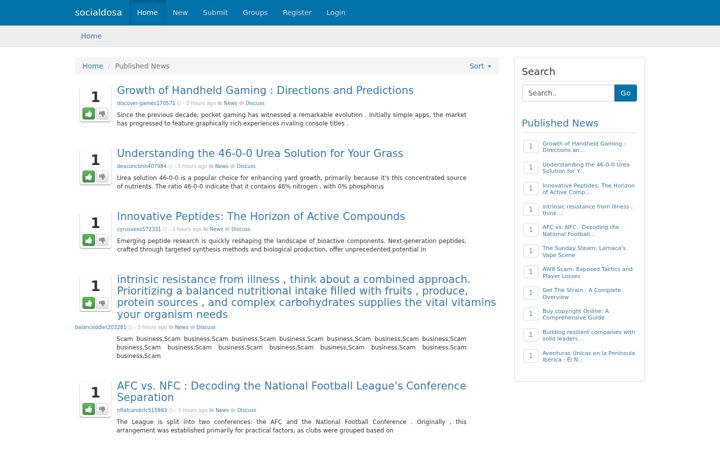Upvote the Growth of Handheld Gaming story
Screen dimensions: 720x450
tap(89, 113)
